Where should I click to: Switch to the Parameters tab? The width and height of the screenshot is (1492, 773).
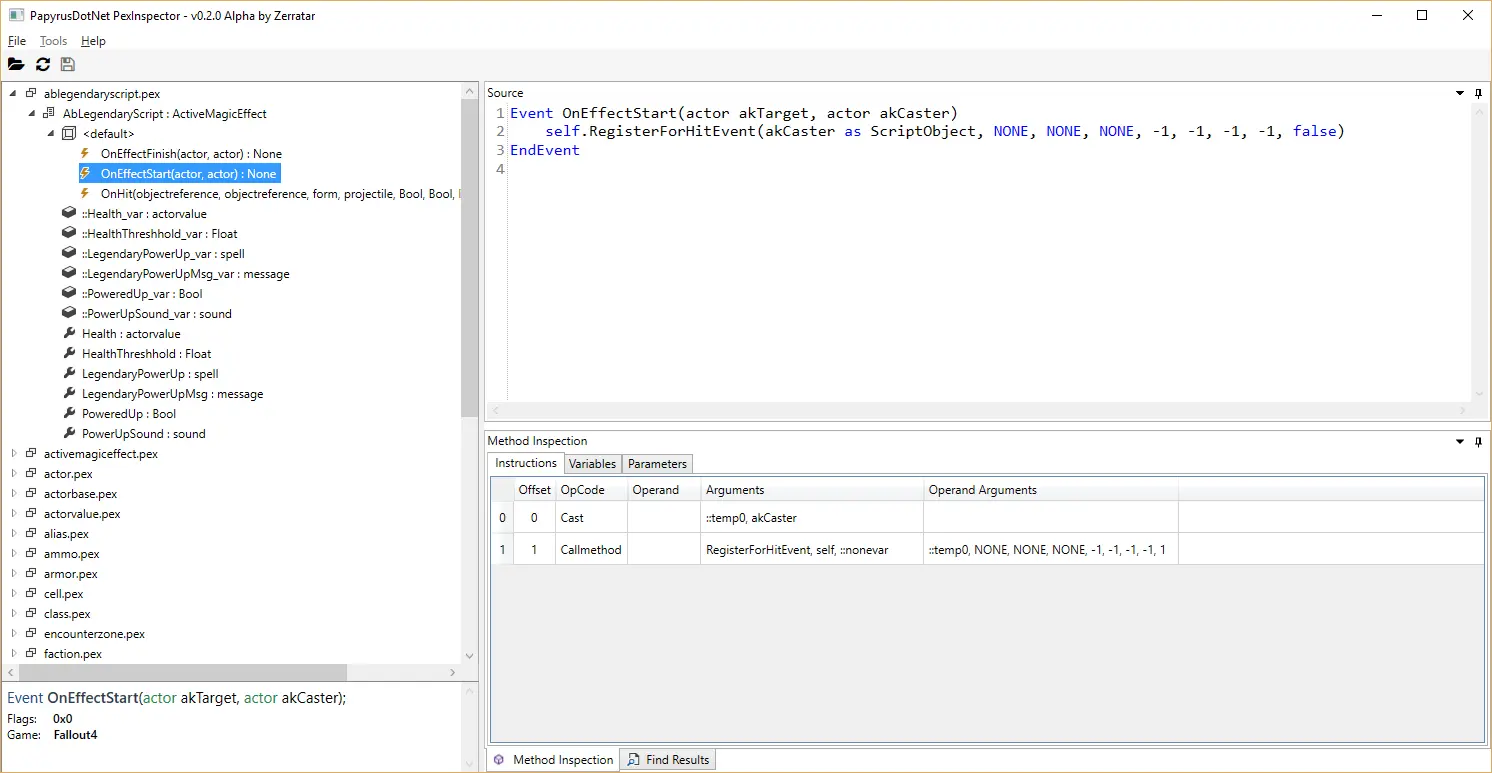tap(657, 464)
